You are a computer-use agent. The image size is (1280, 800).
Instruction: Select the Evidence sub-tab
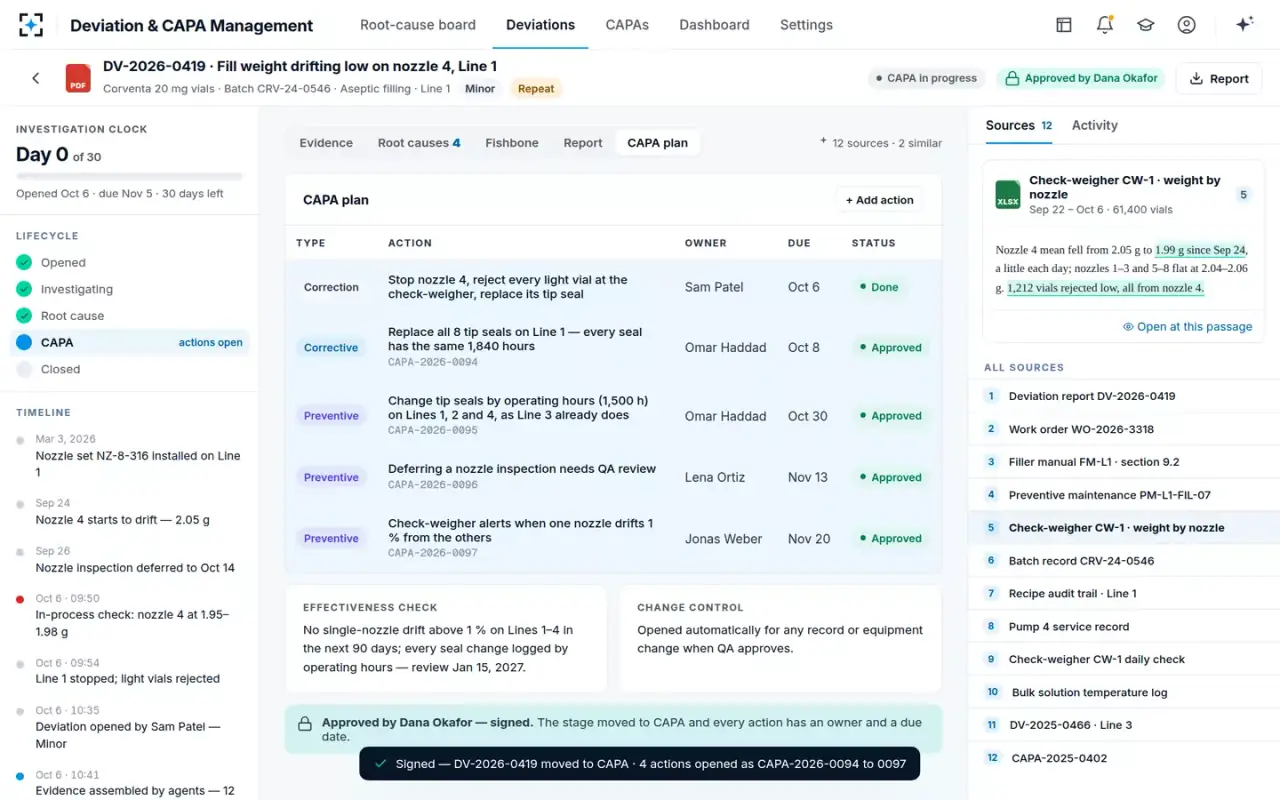click(326, 143)
